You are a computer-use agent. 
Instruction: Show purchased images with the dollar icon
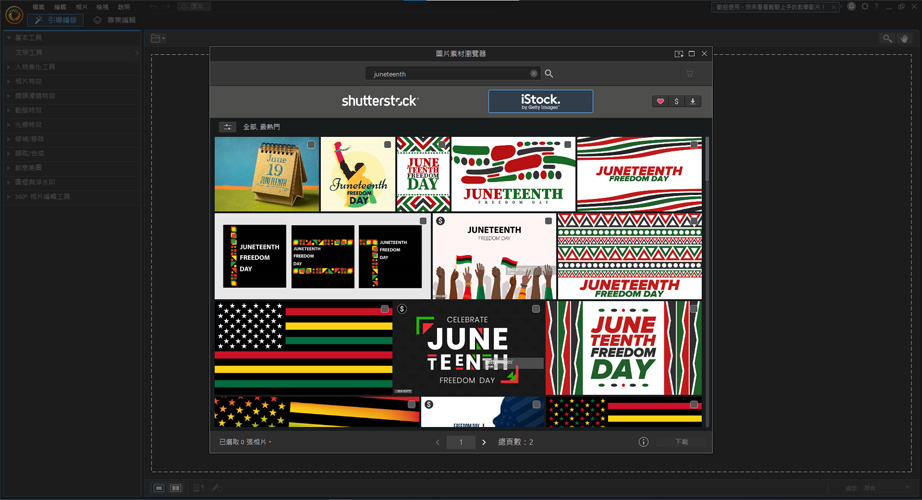click(677, 101)
